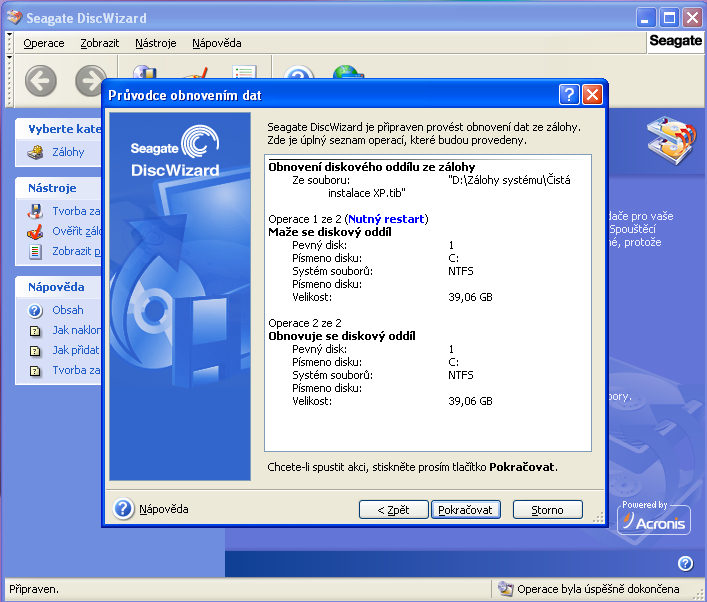Click the Nápověda link in the dialog
This screenshot has width=707, height=602.
164,509
